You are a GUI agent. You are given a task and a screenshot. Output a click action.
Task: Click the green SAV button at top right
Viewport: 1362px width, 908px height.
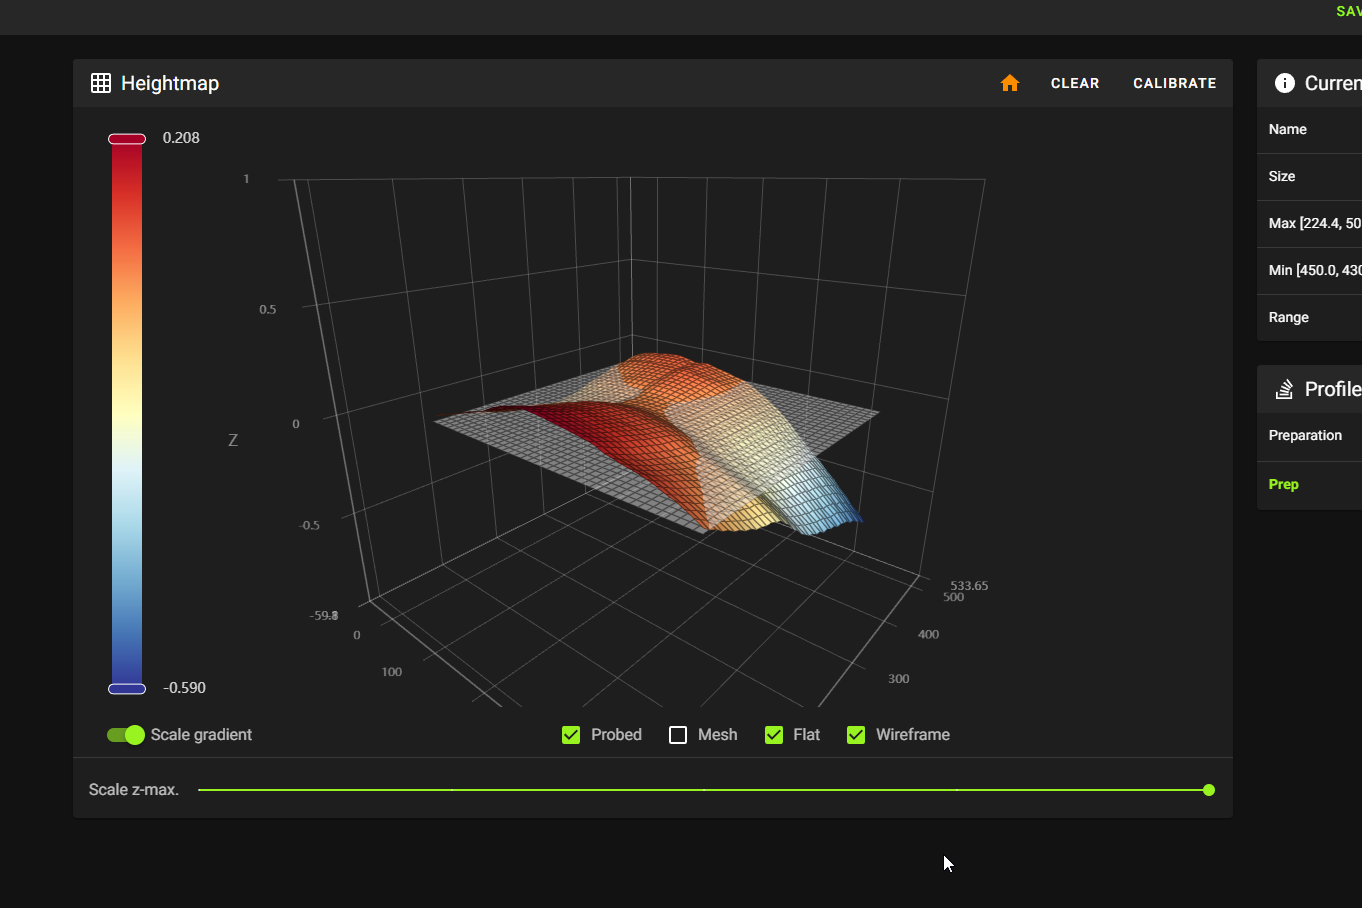tap(1348, 11)
